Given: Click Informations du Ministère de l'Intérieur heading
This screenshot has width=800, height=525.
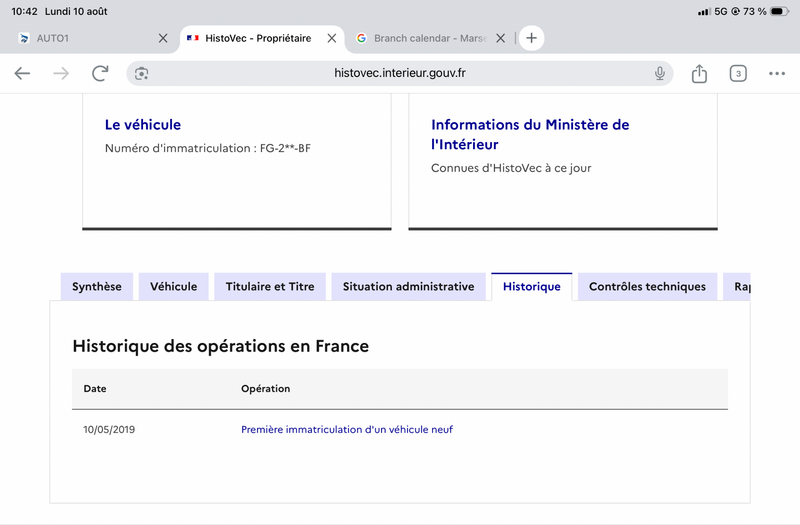Looking at the screenshot, I should tap(530, 135).
